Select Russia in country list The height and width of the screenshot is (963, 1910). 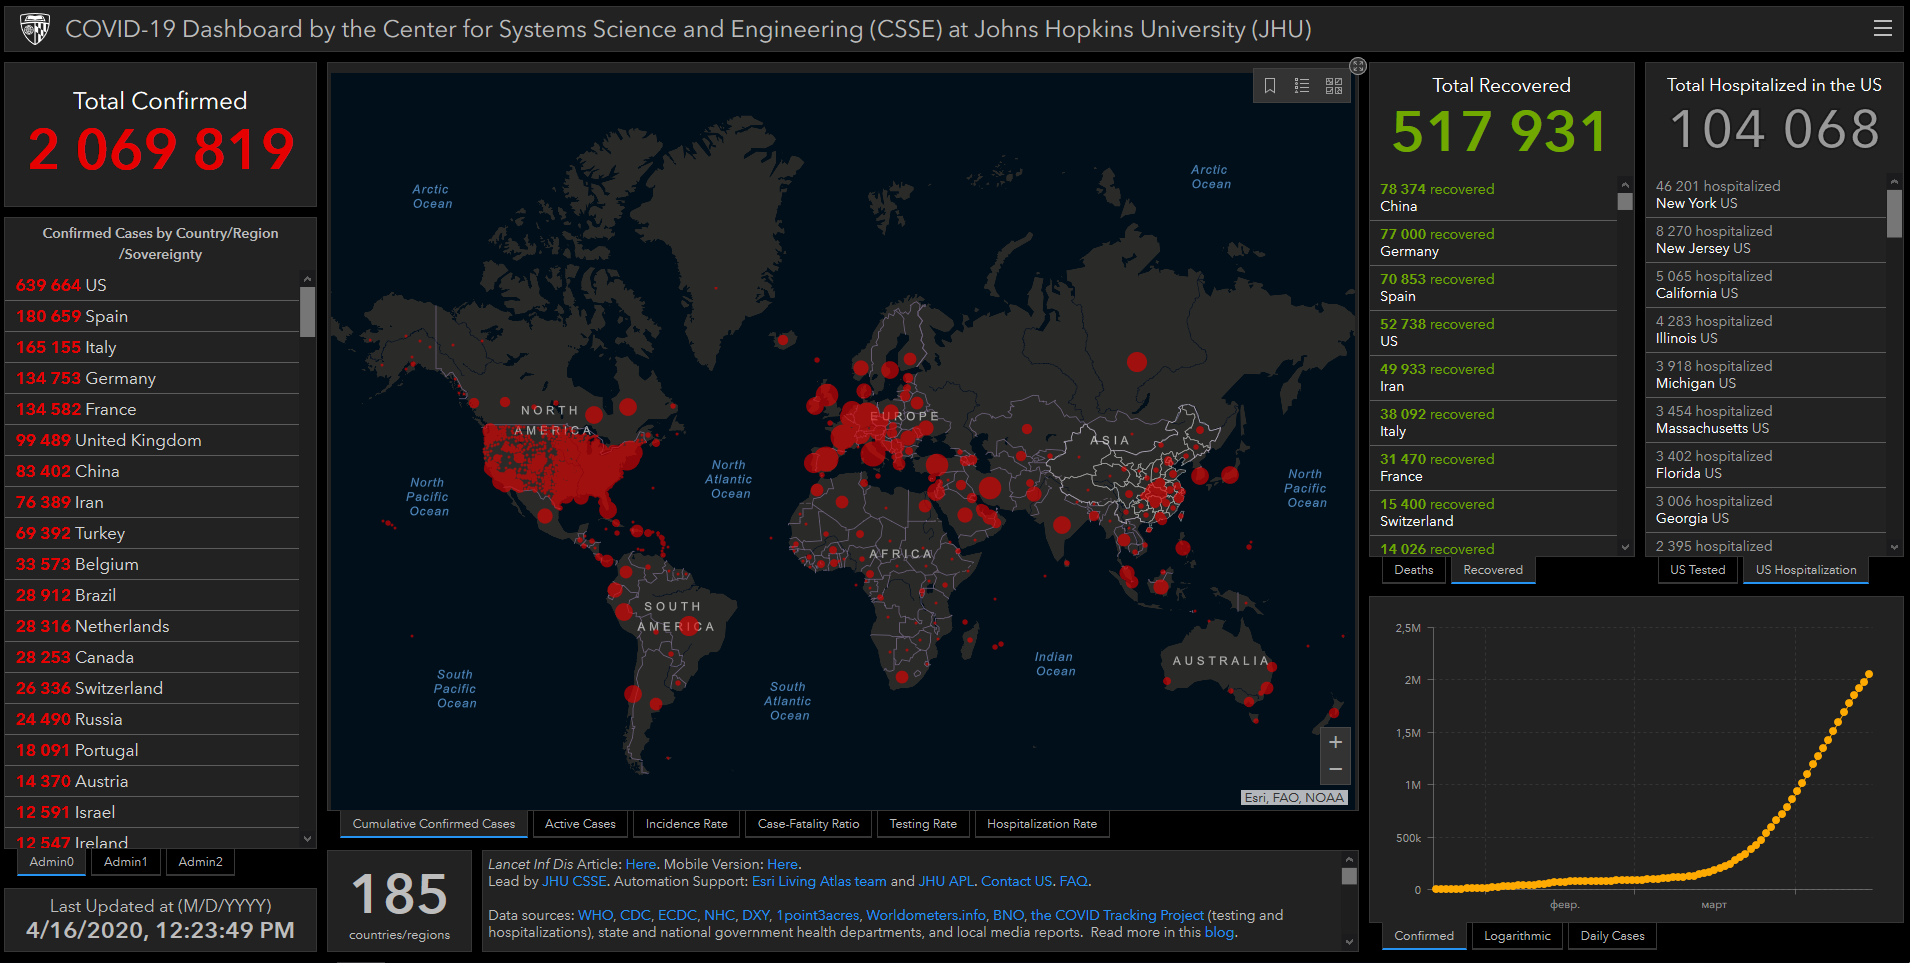point(152,719)
